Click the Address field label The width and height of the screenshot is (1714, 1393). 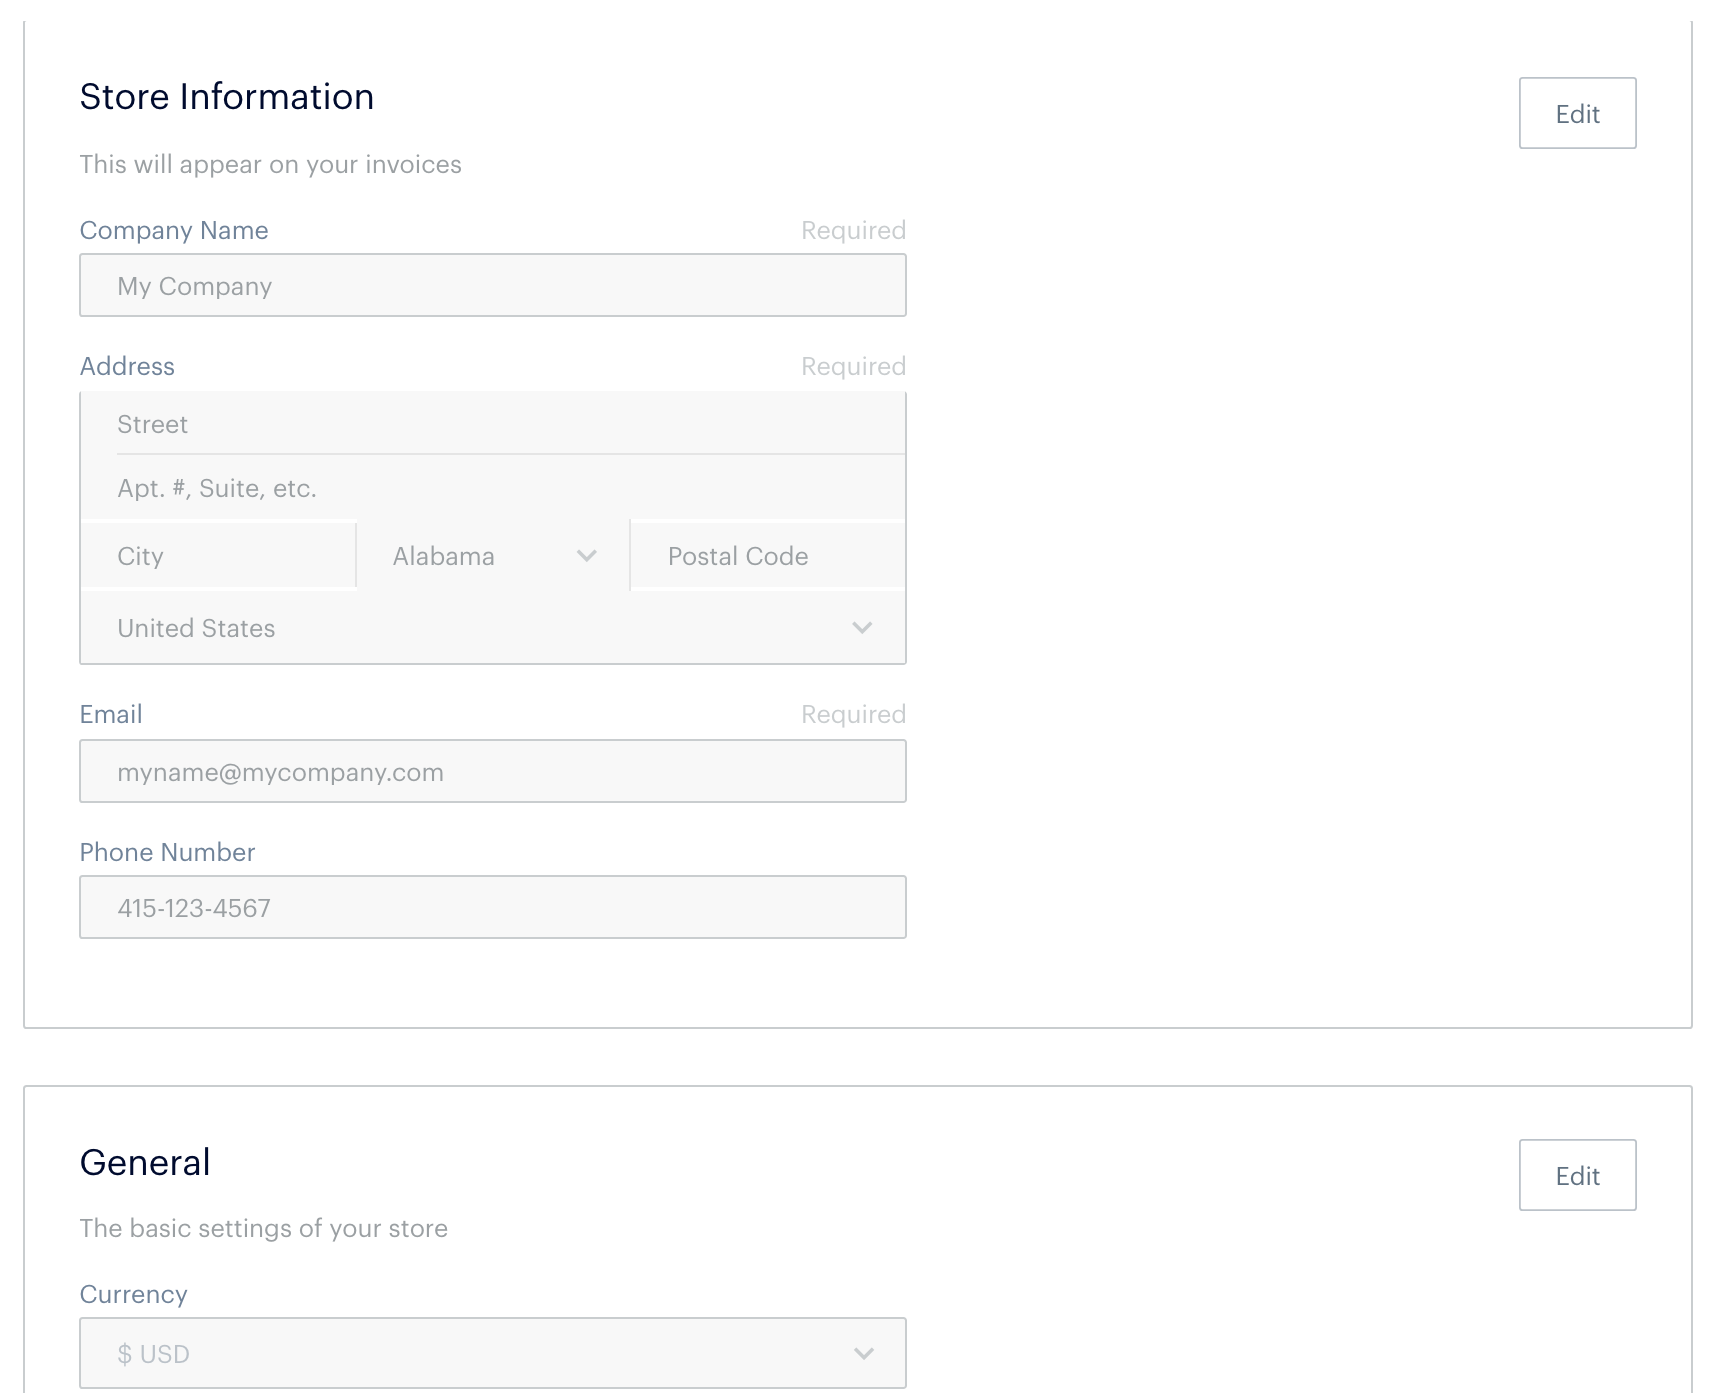(x=127, y=366)
